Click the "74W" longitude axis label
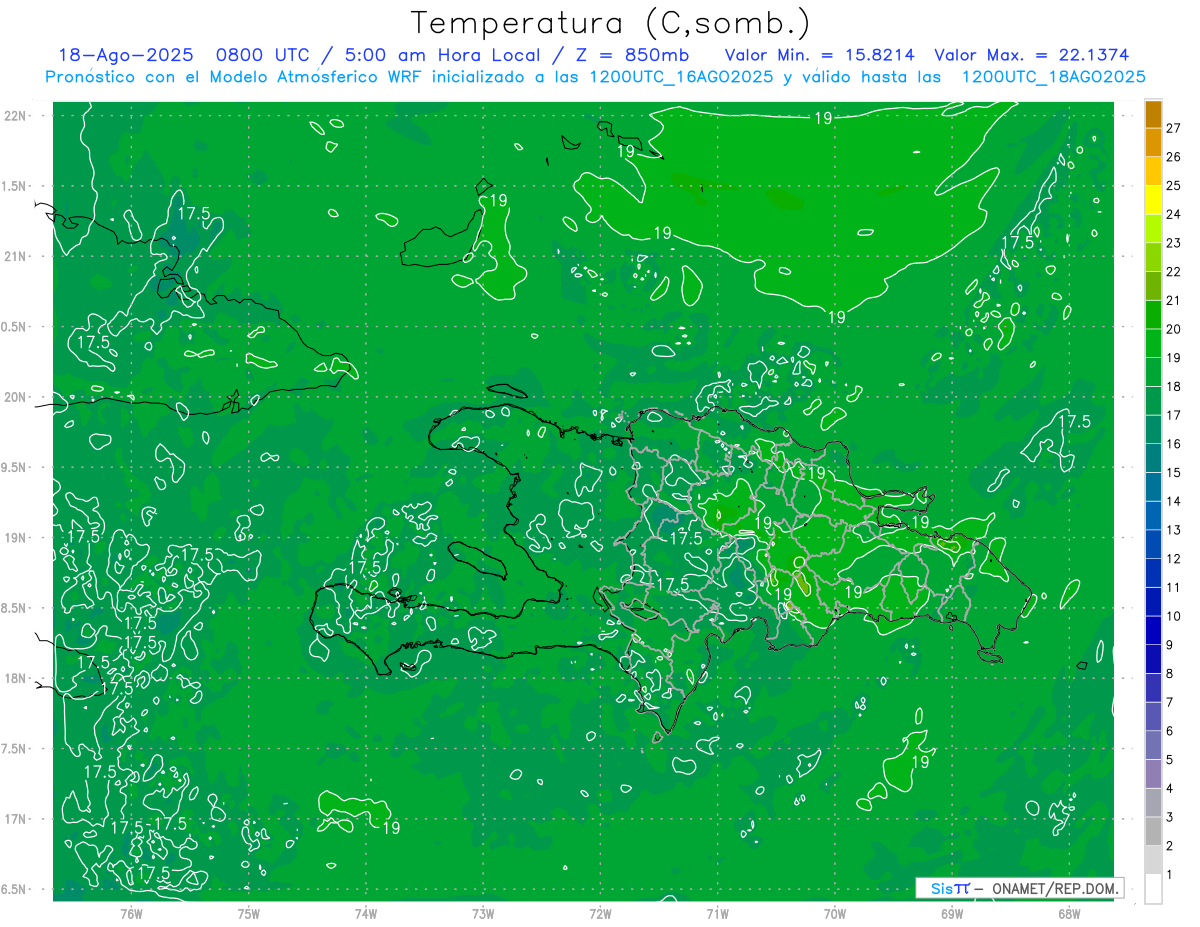The height and width of the screenshot is (927, 1200). (365, 914)
